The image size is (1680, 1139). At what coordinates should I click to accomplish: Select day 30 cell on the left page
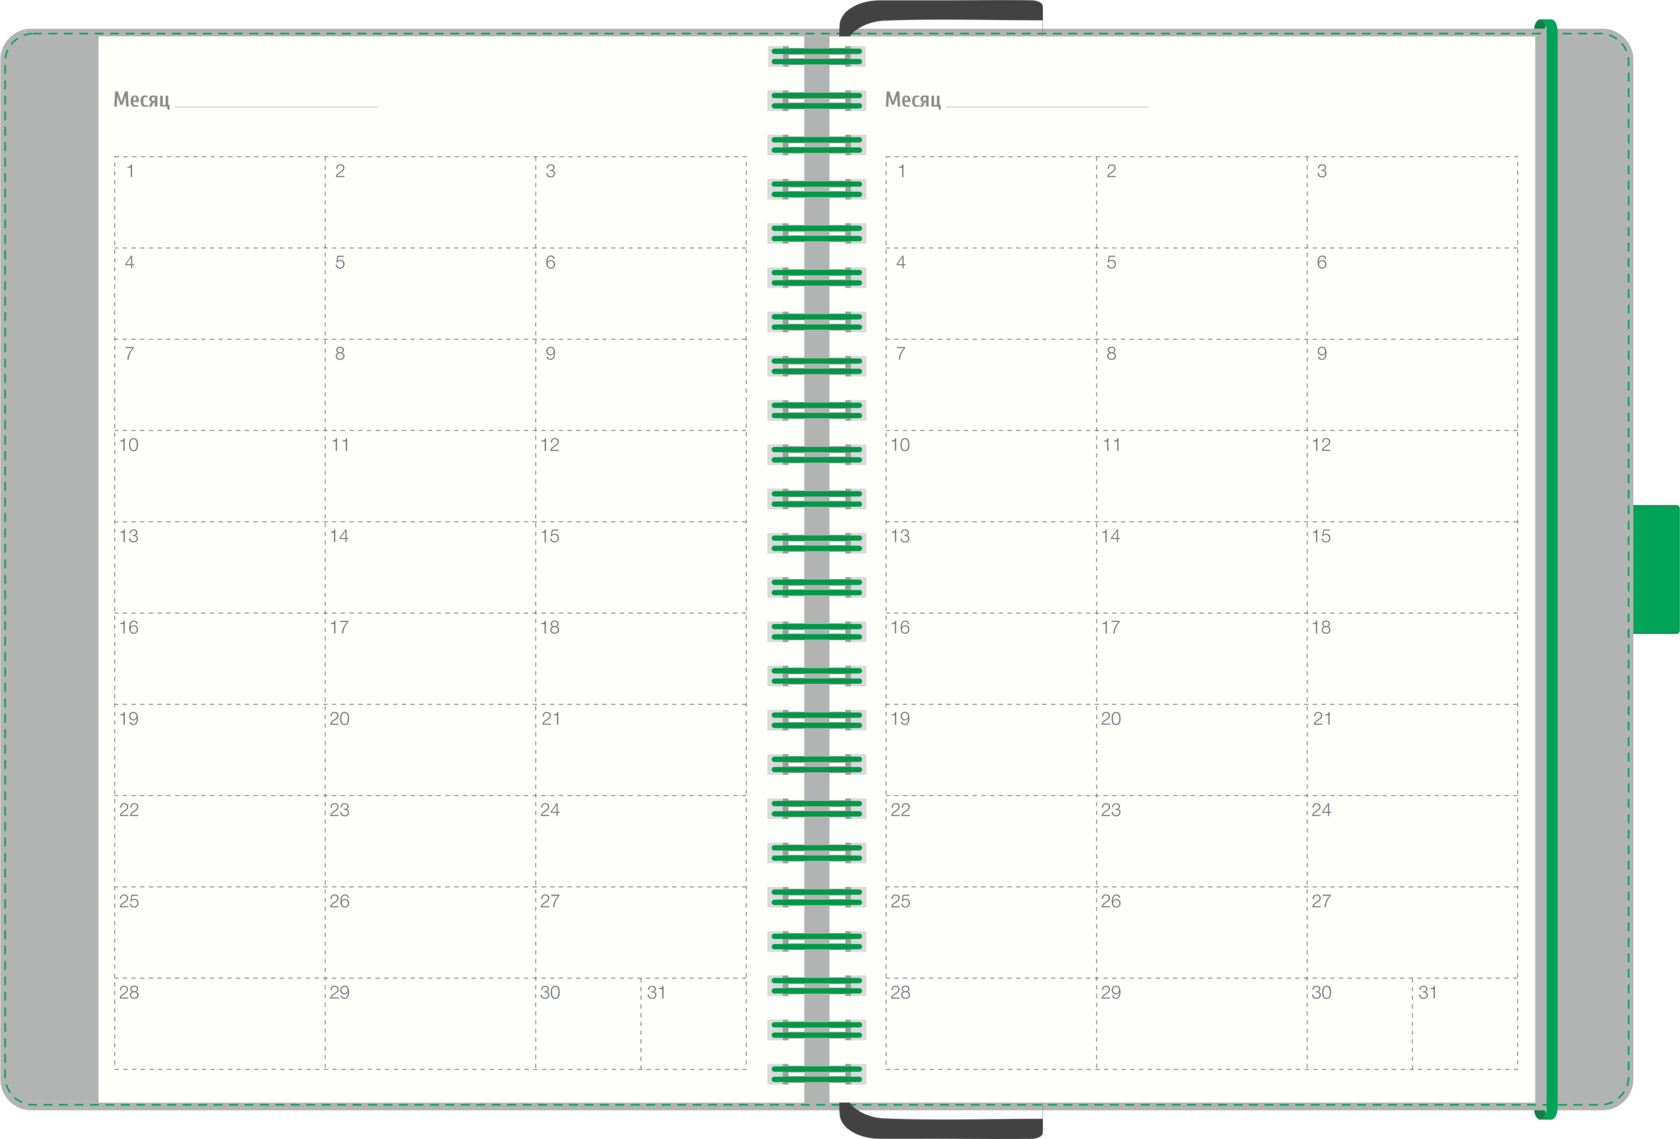pos(588,1024)
